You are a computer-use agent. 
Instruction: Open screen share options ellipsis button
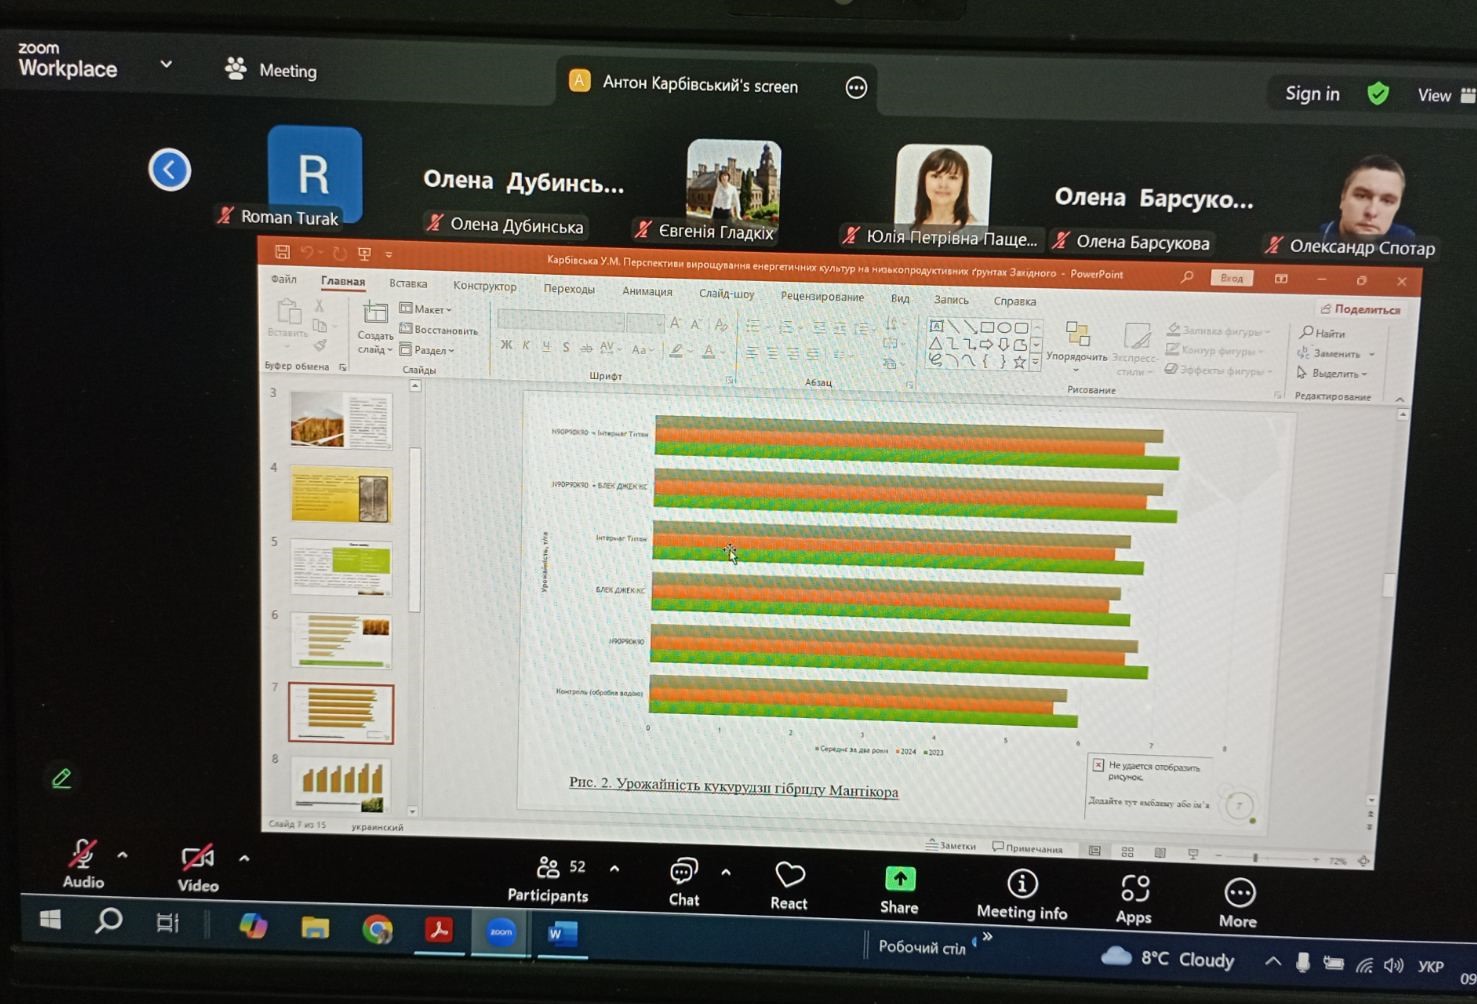tap(856, 88)
